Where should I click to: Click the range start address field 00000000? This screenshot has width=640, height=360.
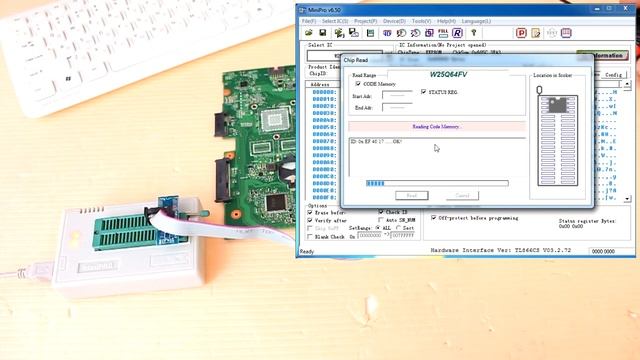coord(369,236)
